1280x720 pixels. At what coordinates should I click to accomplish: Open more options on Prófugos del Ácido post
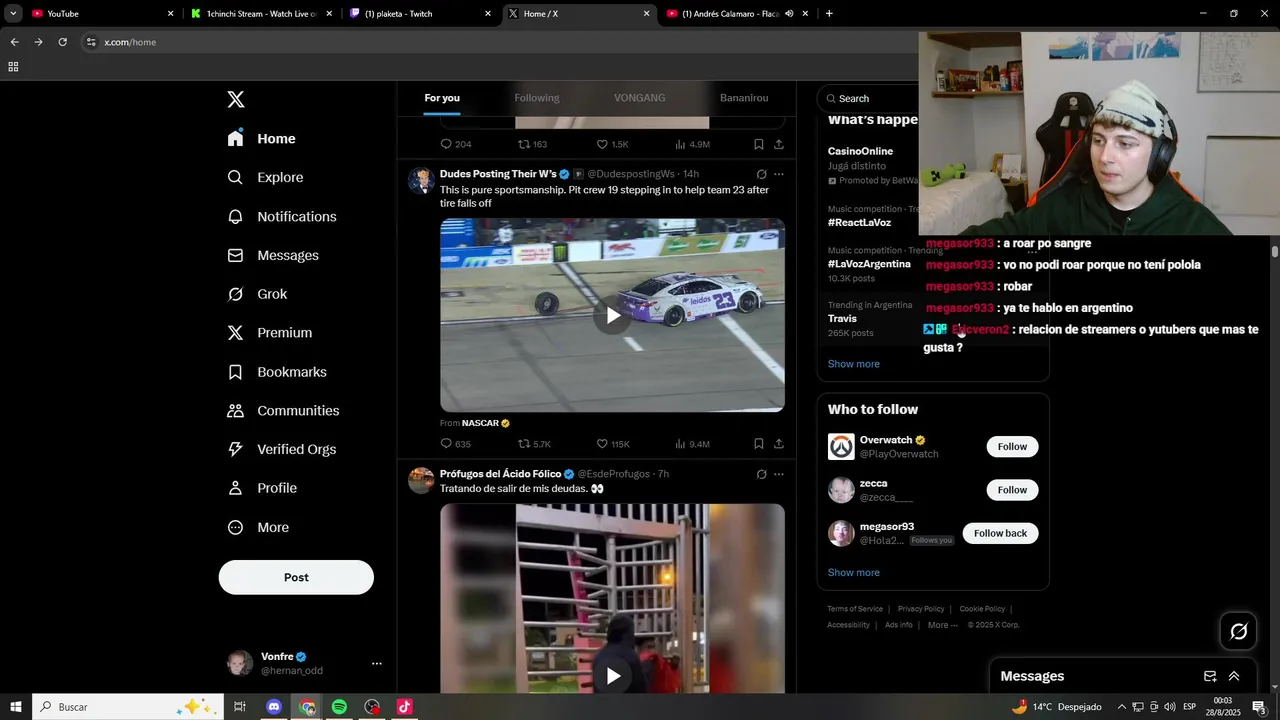[x=779, y=474]
